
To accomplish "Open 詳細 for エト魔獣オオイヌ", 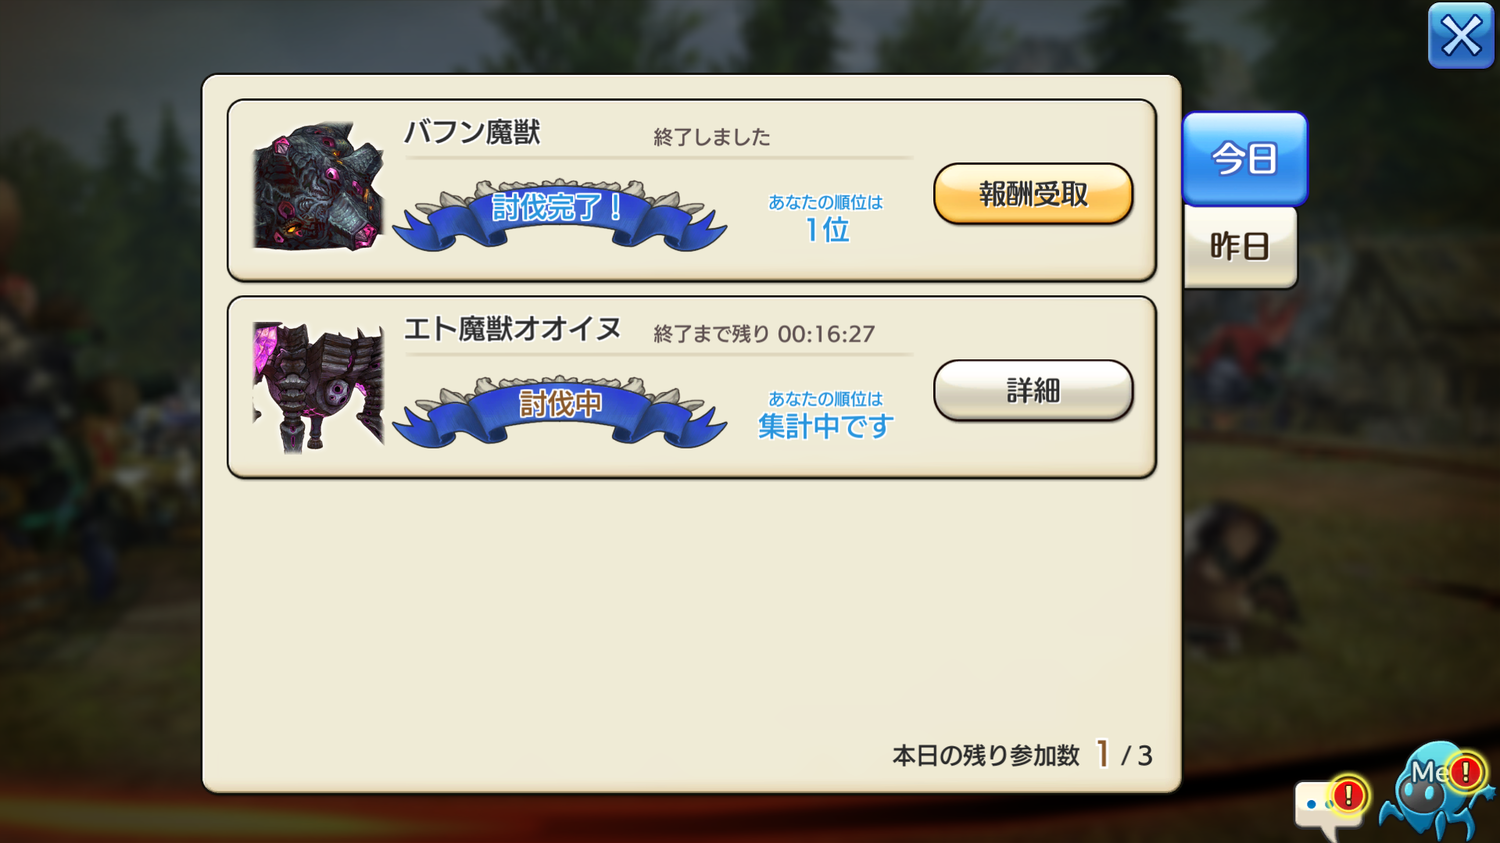I will click(1033, 390).
